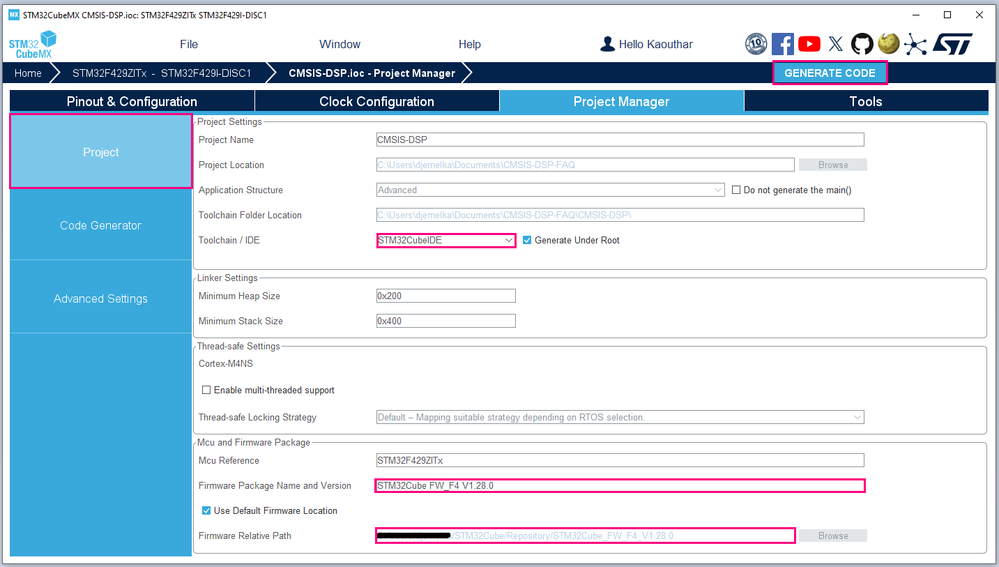Viewport: 999px width, 567px height.
Task: Open the File menu
Action: (189, 44)
